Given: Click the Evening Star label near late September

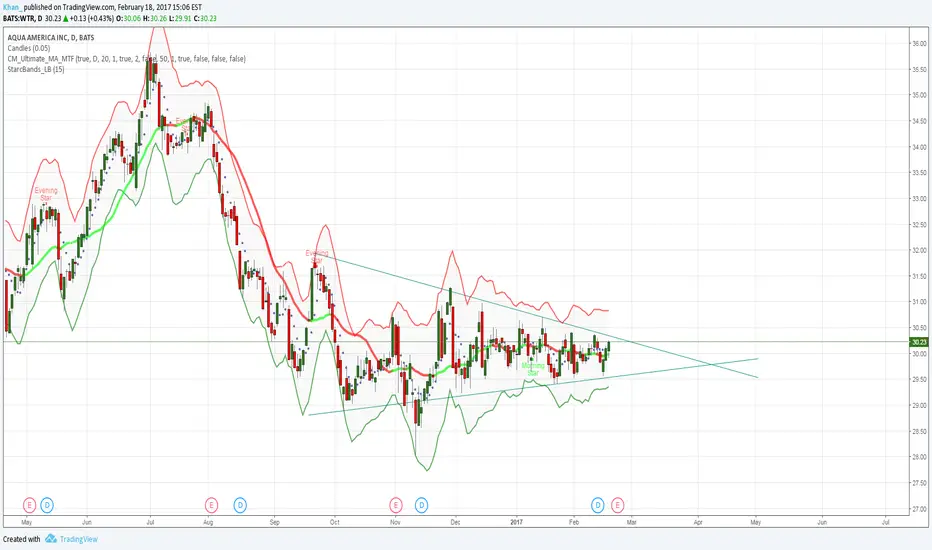Looking at the screenshot, I should point(317,257).
